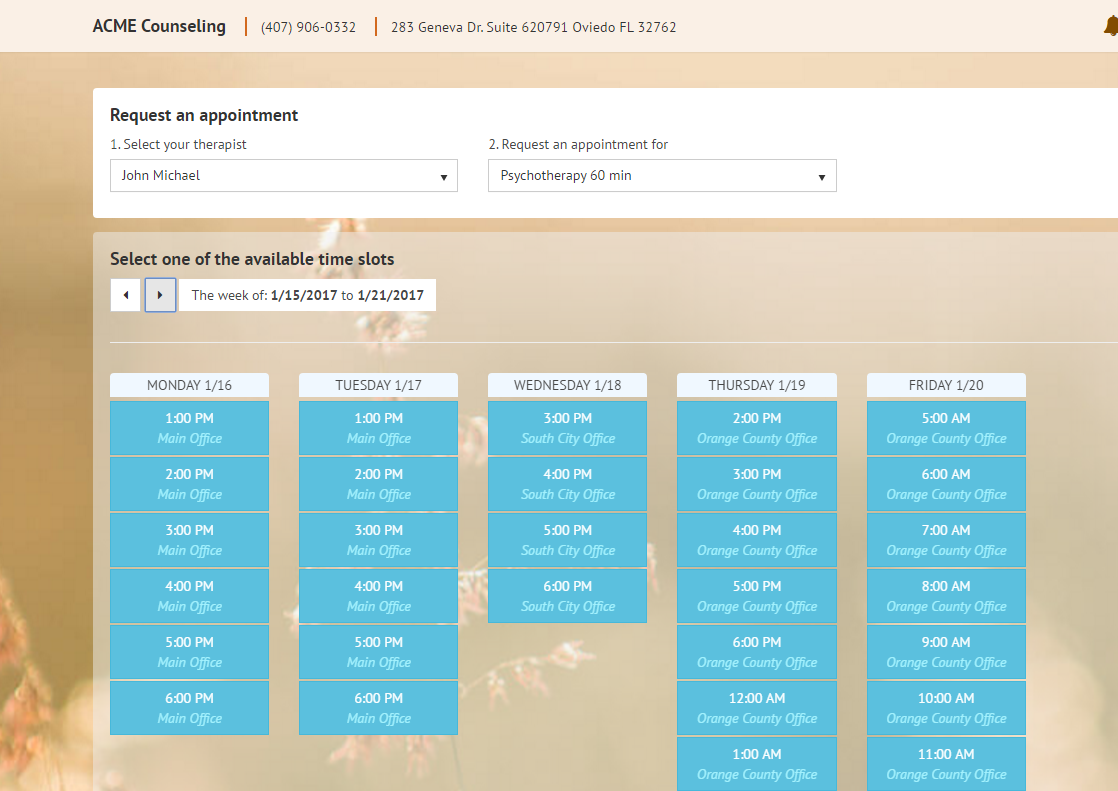Select Friday 5:00 AM Orange County slot

[x=946, y=428]
